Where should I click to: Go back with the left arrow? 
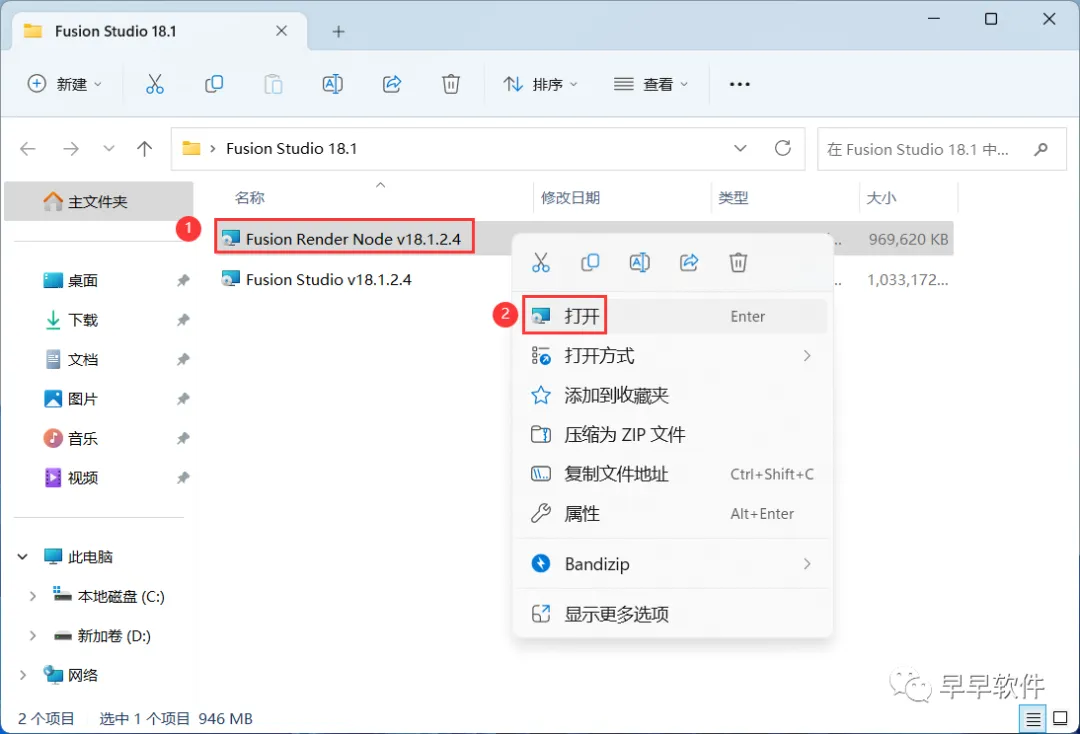coord(28,149)
